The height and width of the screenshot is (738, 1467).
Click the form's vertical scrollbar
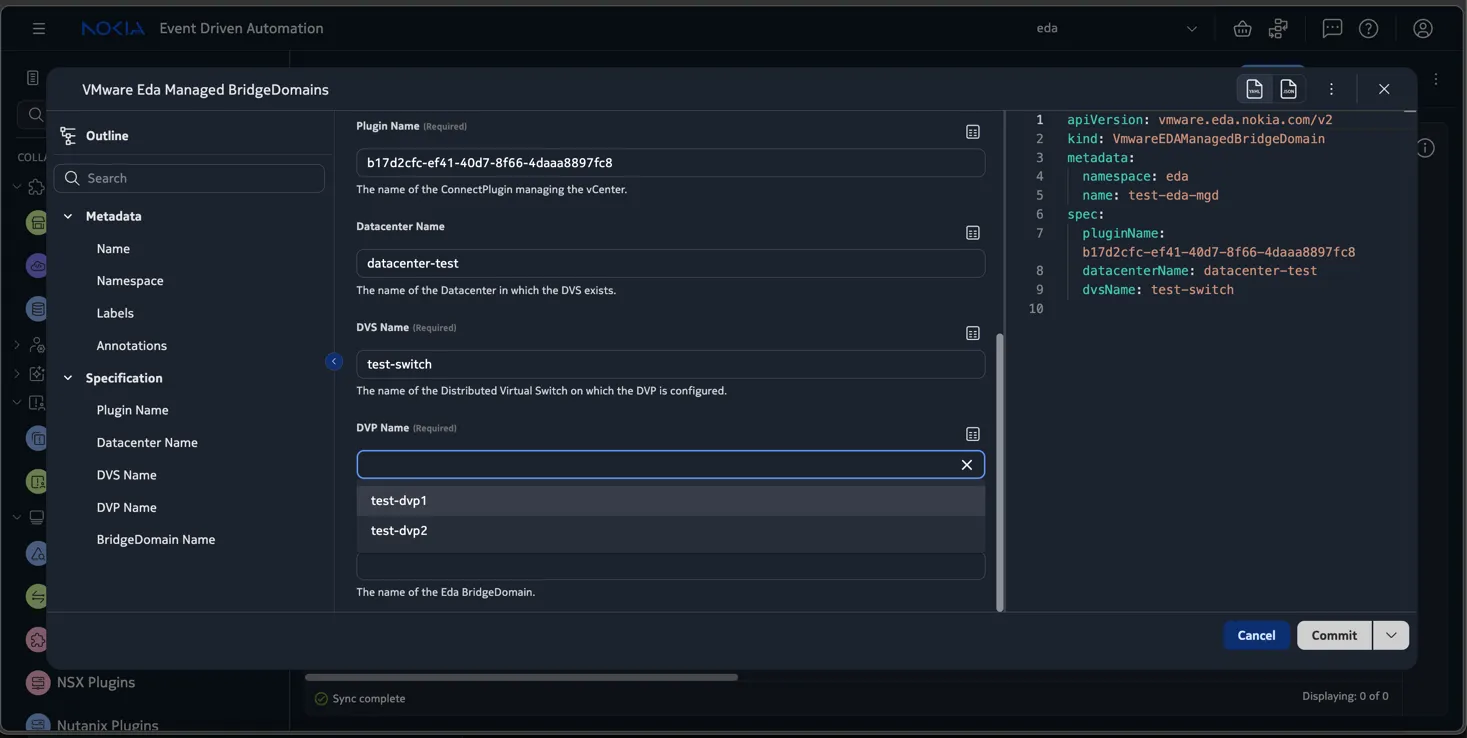point(999,472)
